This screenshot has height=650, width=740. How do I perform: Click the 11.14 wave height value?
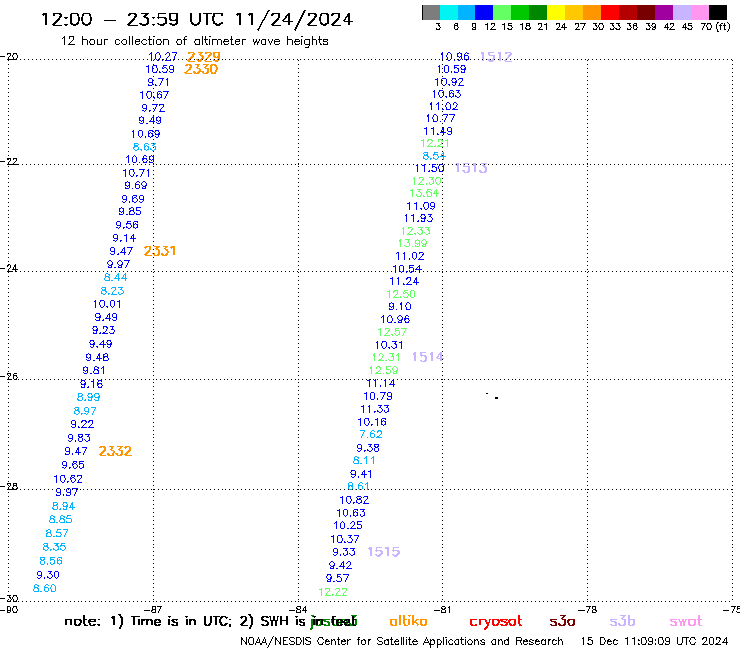381,383
